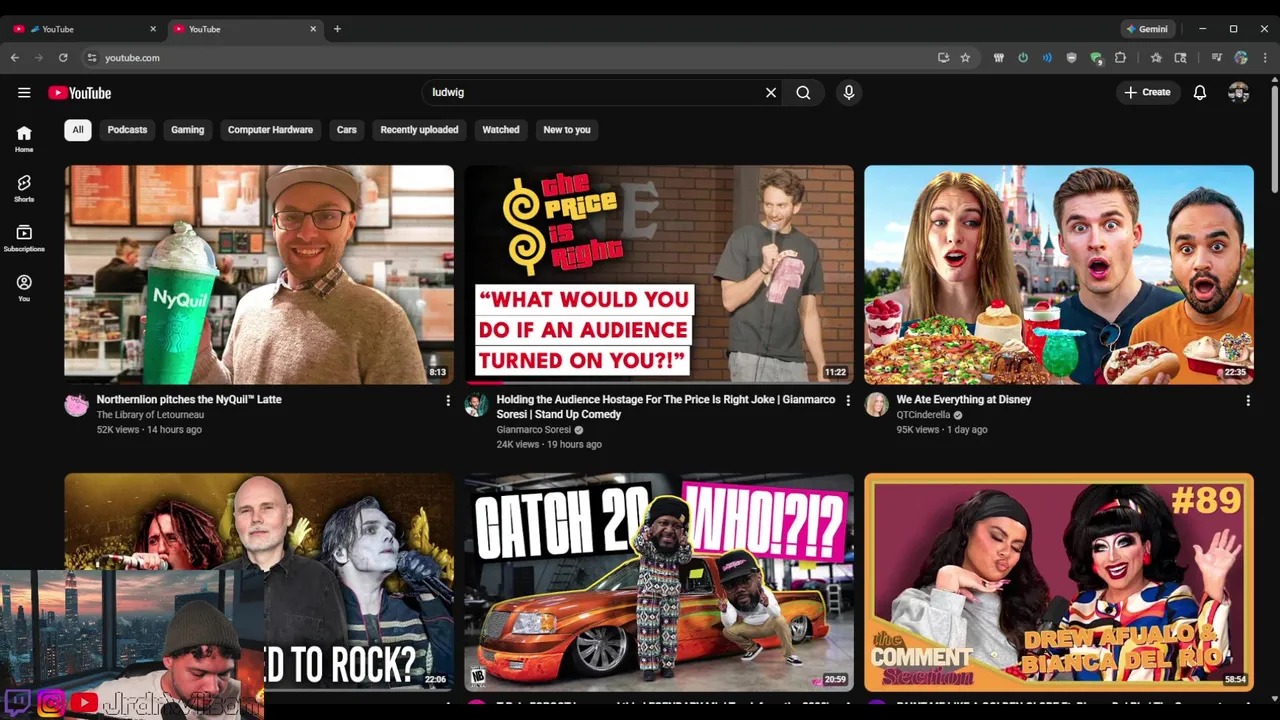This screenshot has width=1280, height=720.
Task: Open the Catch 20 Who video thumbnail
Action: pyautogui.click(x=659, y=582)
